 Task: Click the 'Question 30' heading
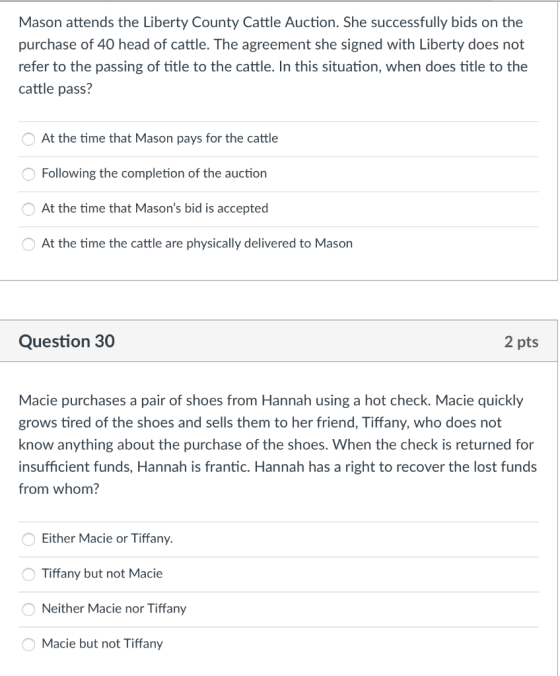click(67, 341)
